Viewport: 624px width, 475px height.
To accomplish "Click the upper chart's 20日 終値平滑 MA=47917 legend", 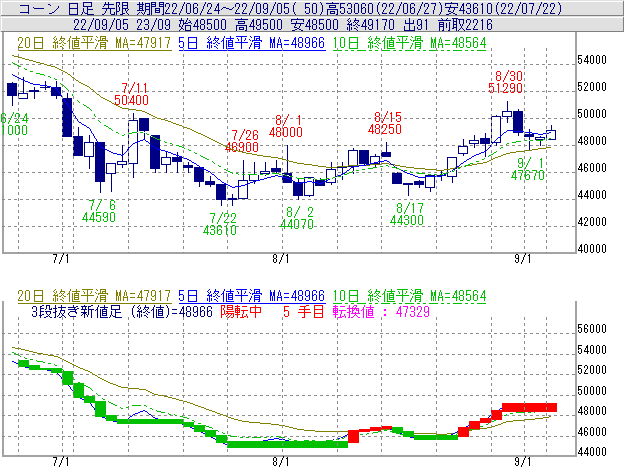I will [x=94, y=43].
